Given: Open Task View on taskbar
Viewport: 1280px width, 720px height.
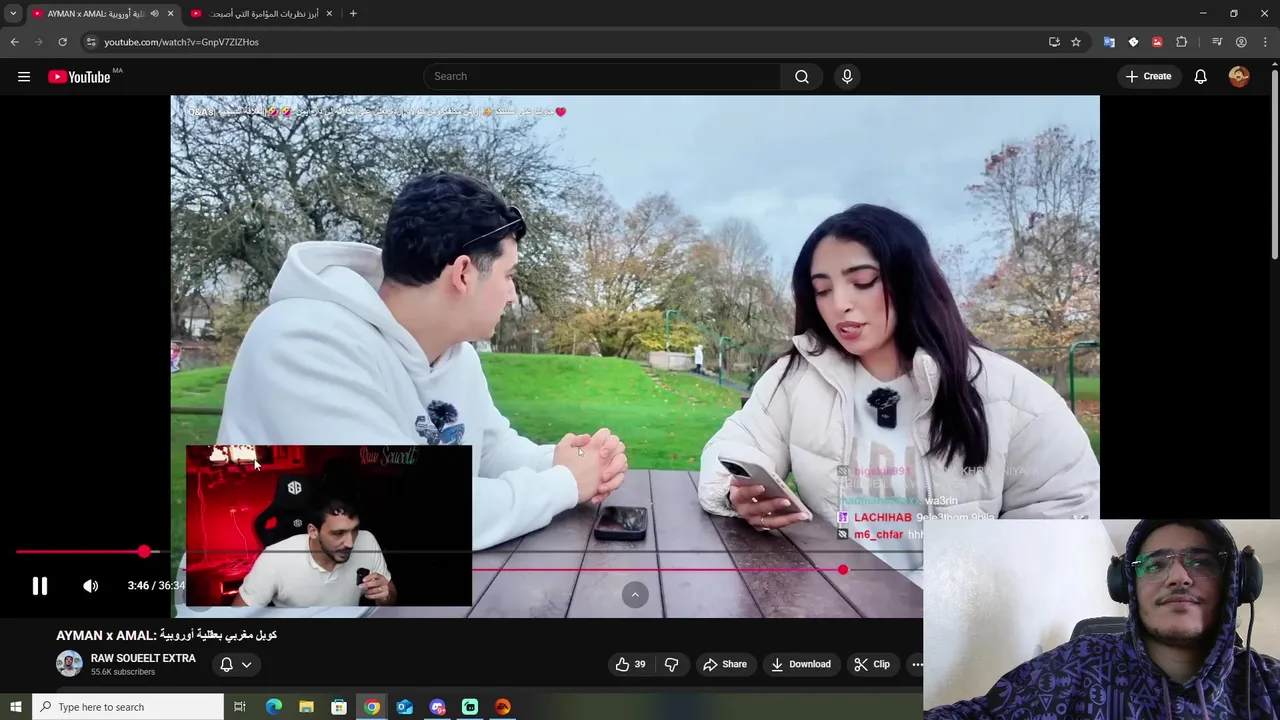Looking at the screenshot, I should pyautogui.click(x=240, y=707).
